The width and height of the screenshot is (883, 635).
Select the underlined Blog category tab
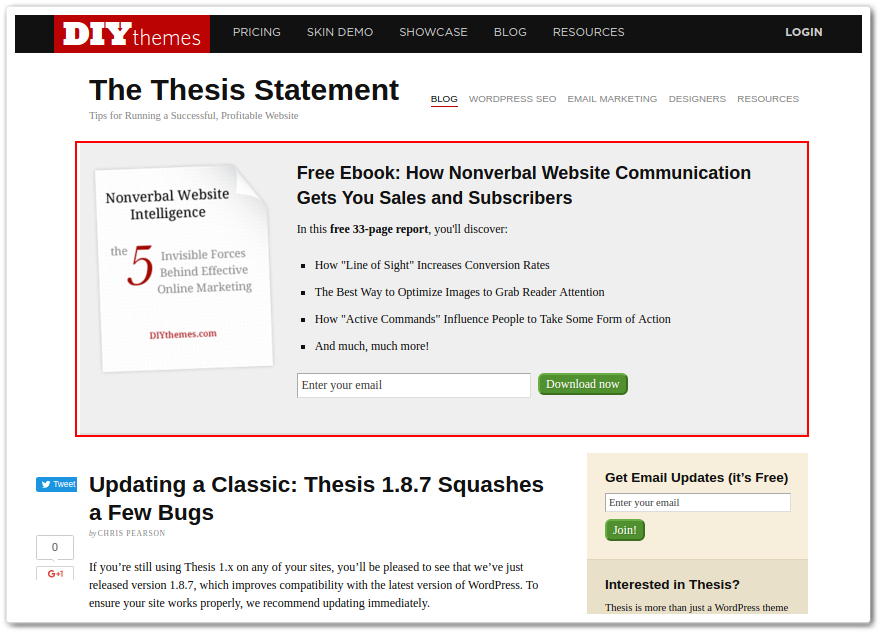444,99
